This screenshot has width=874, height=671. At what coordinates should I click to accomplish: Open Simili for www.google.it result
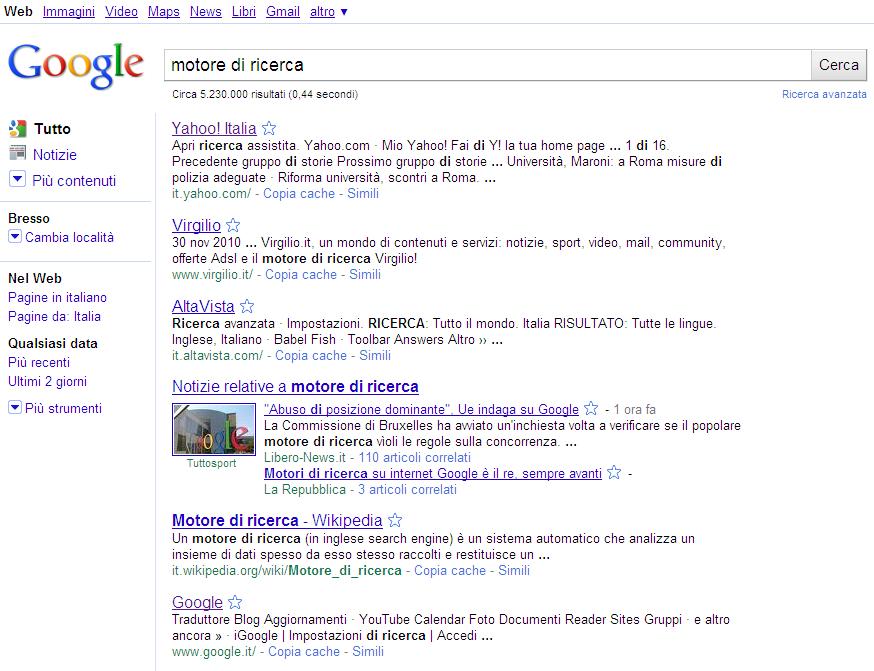(x=368, y=651)
